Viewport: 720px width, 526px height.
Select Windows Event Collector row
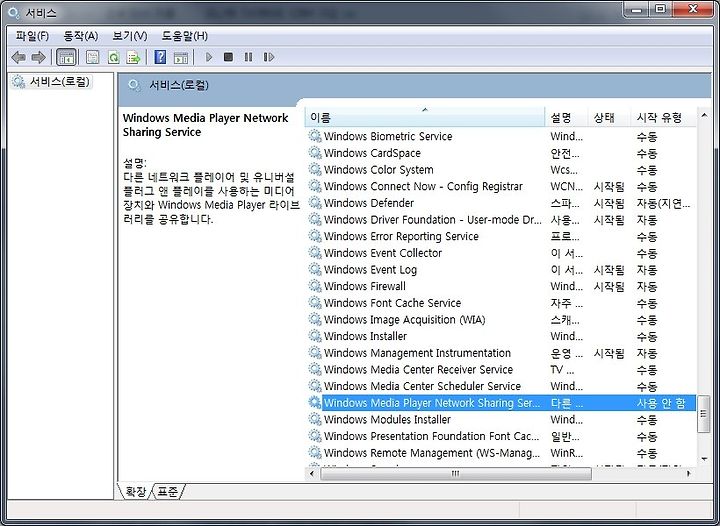(x=501, y=253)
